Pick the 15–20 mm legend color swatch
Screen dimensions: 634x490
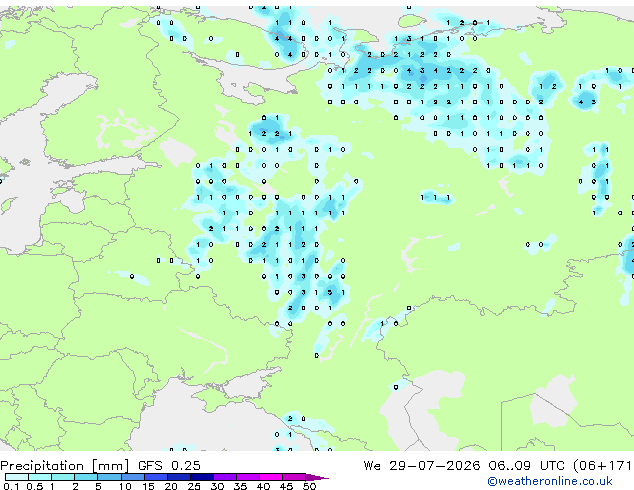(x=155, y=477)
